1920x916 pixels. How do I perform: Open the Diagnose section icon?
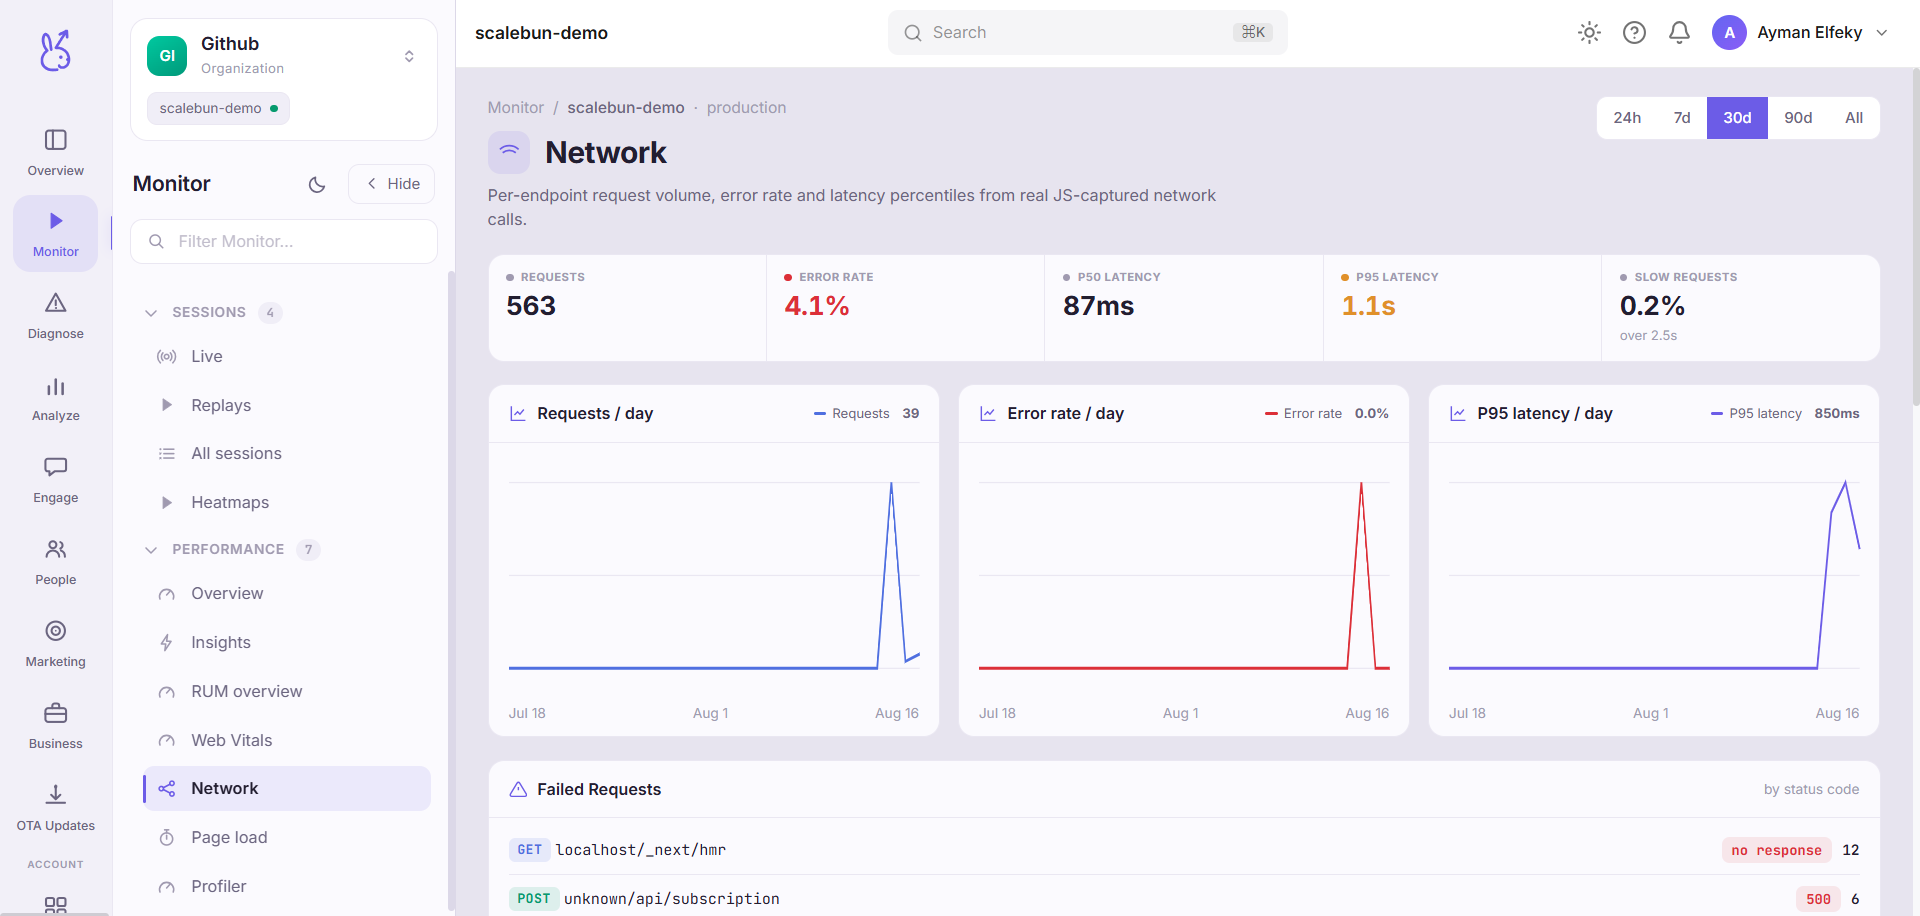point(55,303)
